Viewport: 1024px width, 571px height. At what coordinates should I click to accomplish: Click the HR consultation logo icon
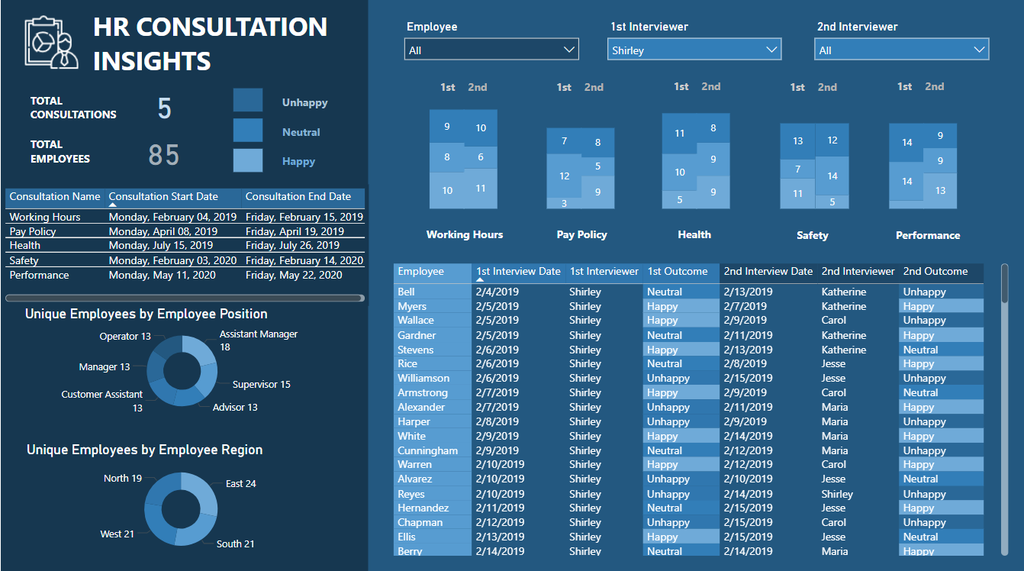[51, 42]
